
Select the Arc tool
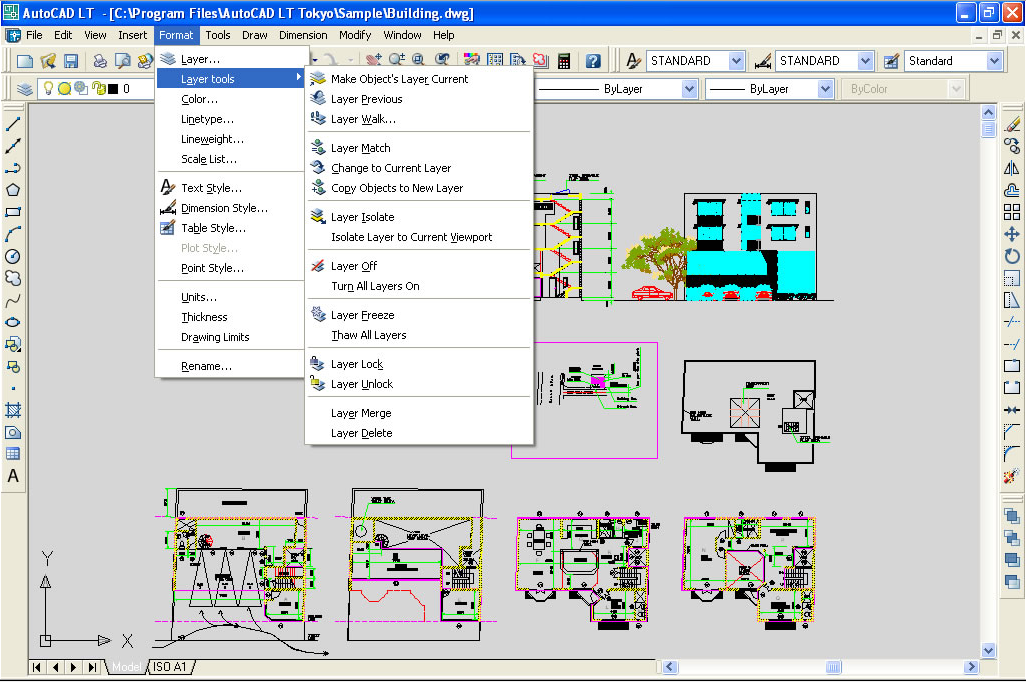point(12,234)
